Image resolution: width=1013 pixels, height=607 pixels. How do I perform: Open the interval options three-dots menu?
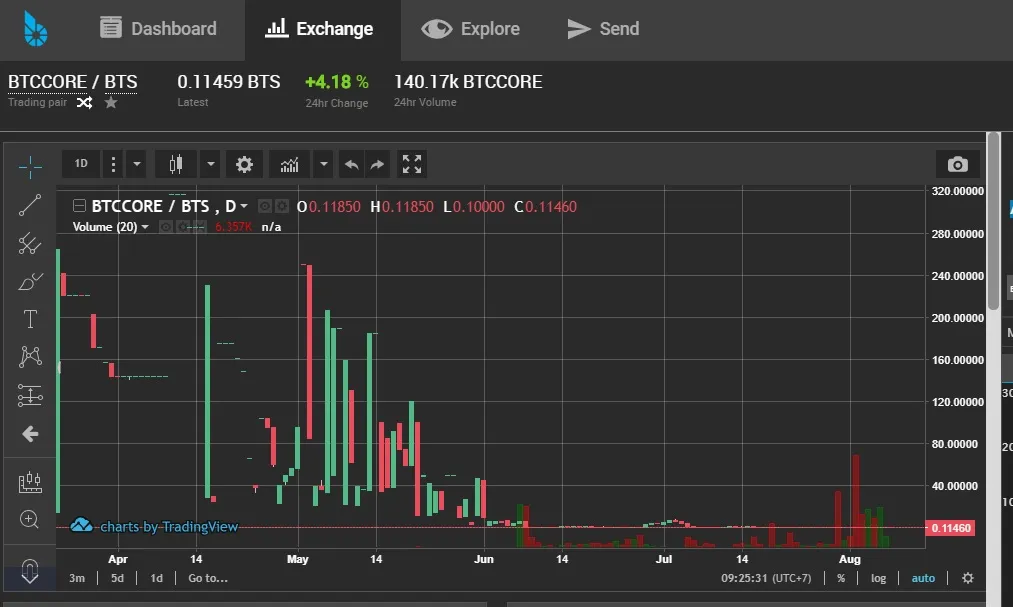pyautogui.click(x=113, y=164)
